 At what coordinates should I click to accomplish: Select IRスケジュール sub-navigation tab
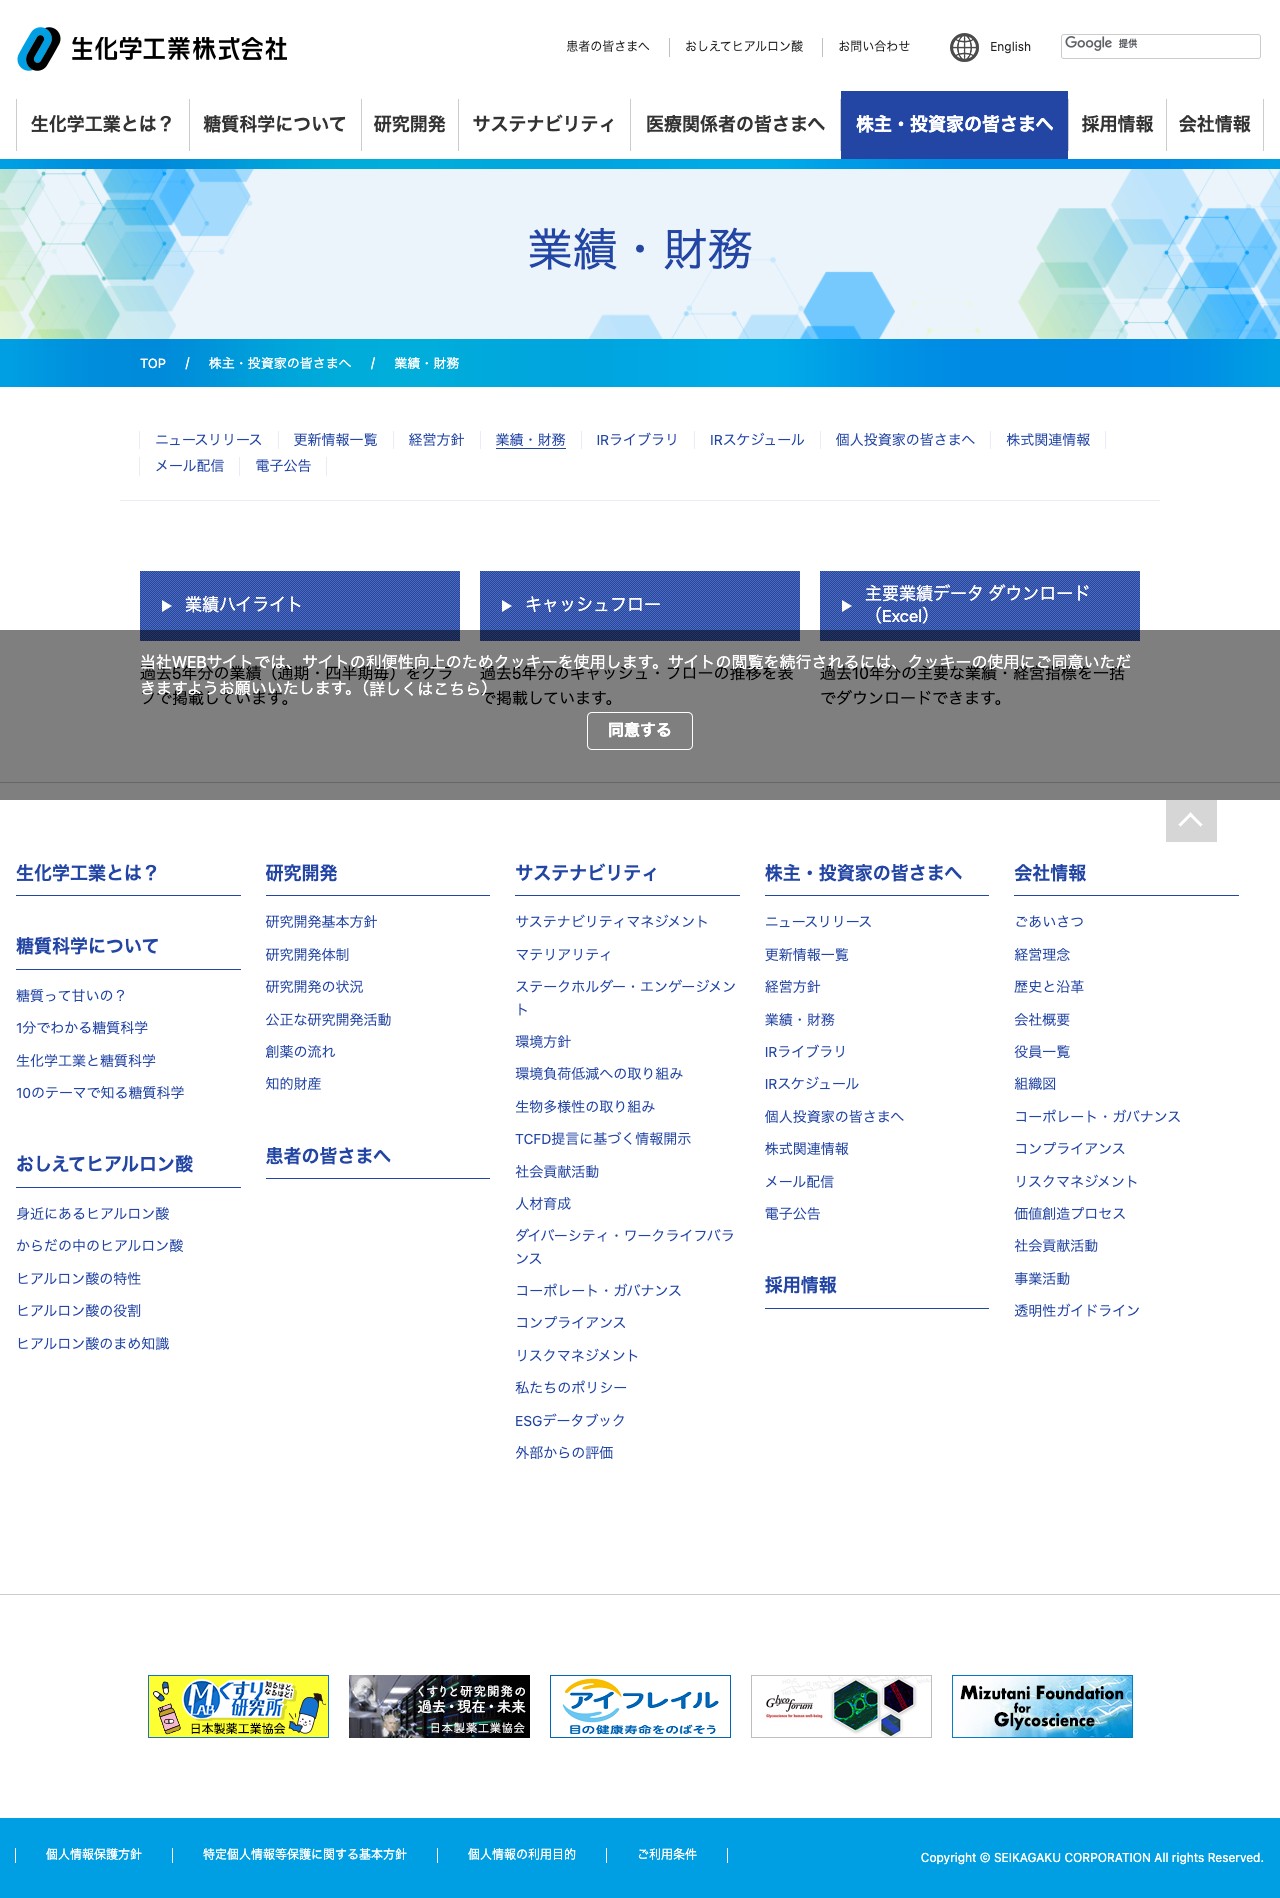(x=757, y=440)
